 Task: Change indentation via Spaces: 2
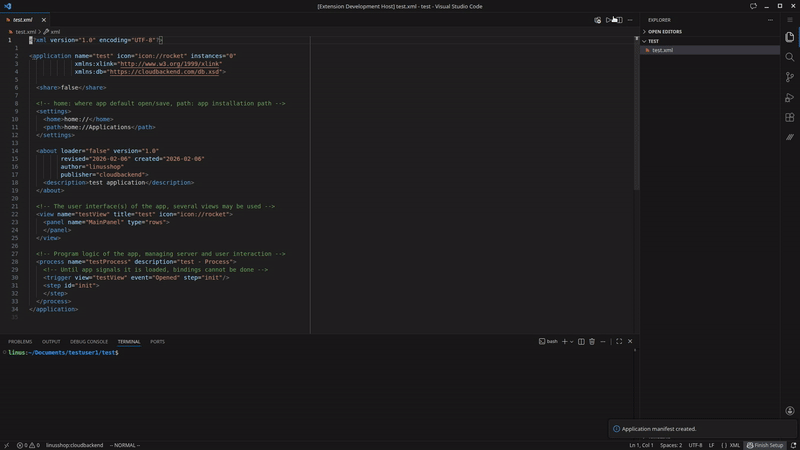(671, 445)
